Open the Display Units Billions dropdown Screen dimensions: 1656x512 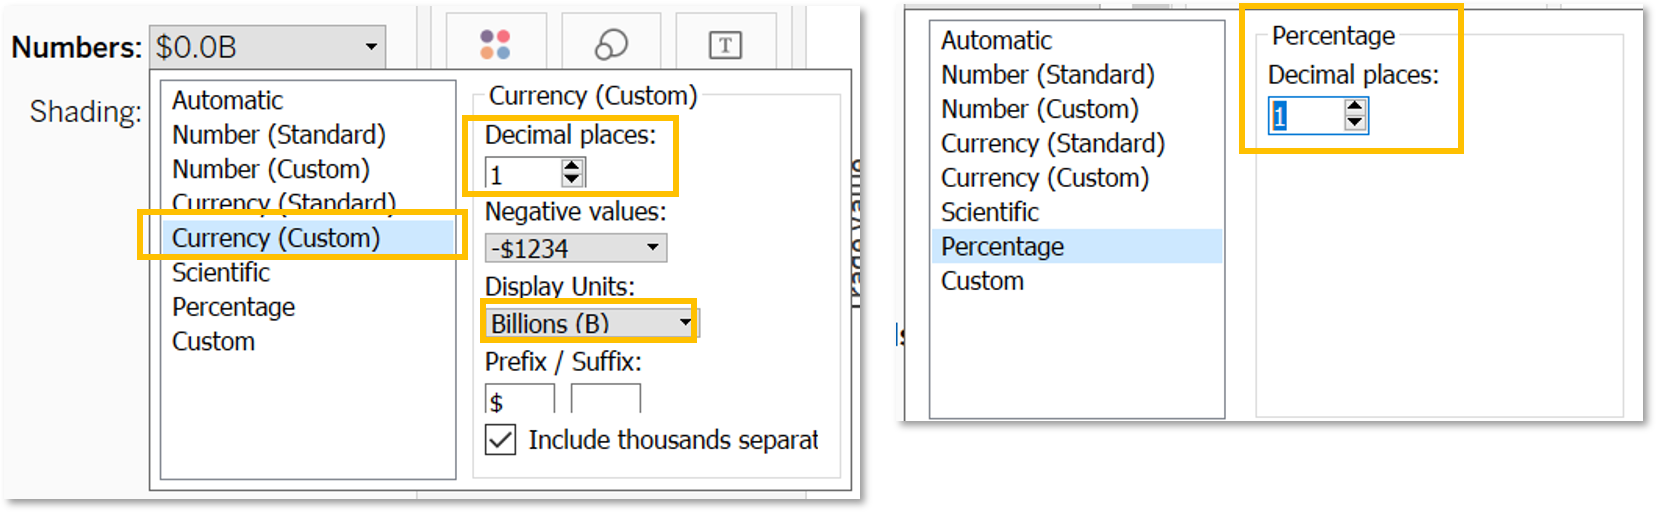590,323
